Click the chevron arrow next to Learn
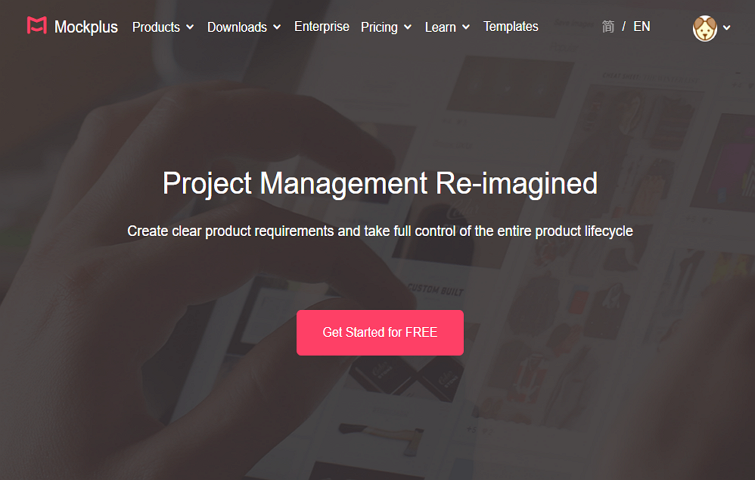 (x=466, y=27)
